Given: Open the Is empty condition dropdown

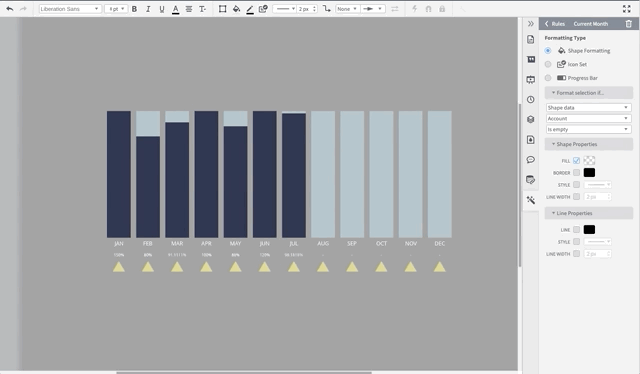Looking at the screenshot, I should [x=589, y=129].
